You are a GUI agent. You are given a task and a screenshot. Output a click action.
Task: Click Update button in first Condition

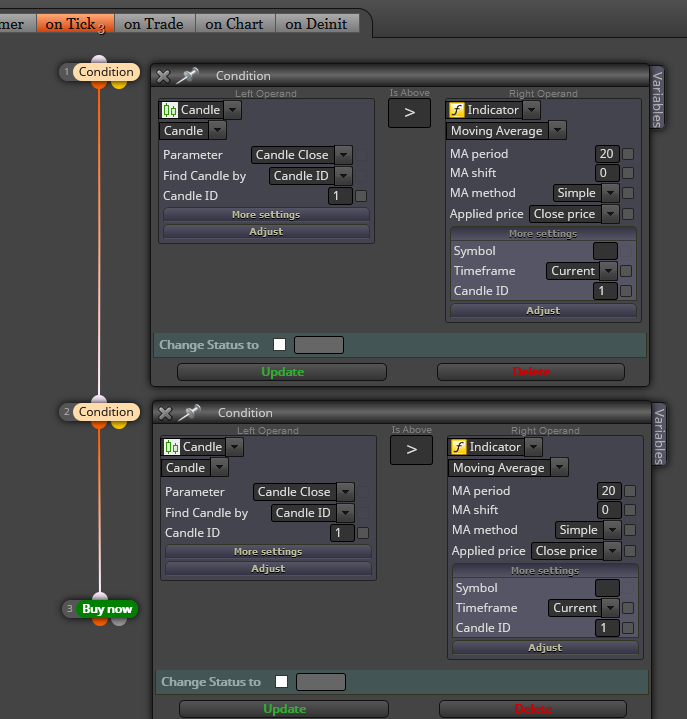click(282, 372)
